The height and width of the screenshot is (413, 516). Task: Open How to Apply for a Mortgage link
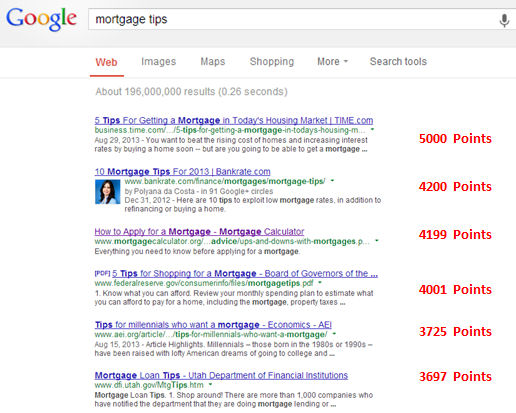(199, 232)
